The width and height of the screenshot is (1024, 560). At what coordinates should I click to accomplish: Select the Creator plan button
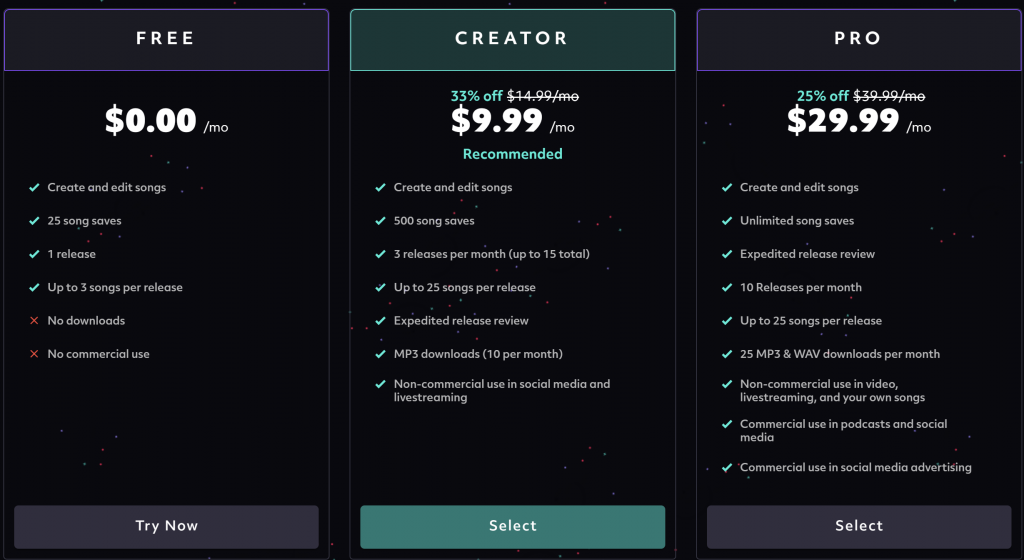(x=513, y=526)
